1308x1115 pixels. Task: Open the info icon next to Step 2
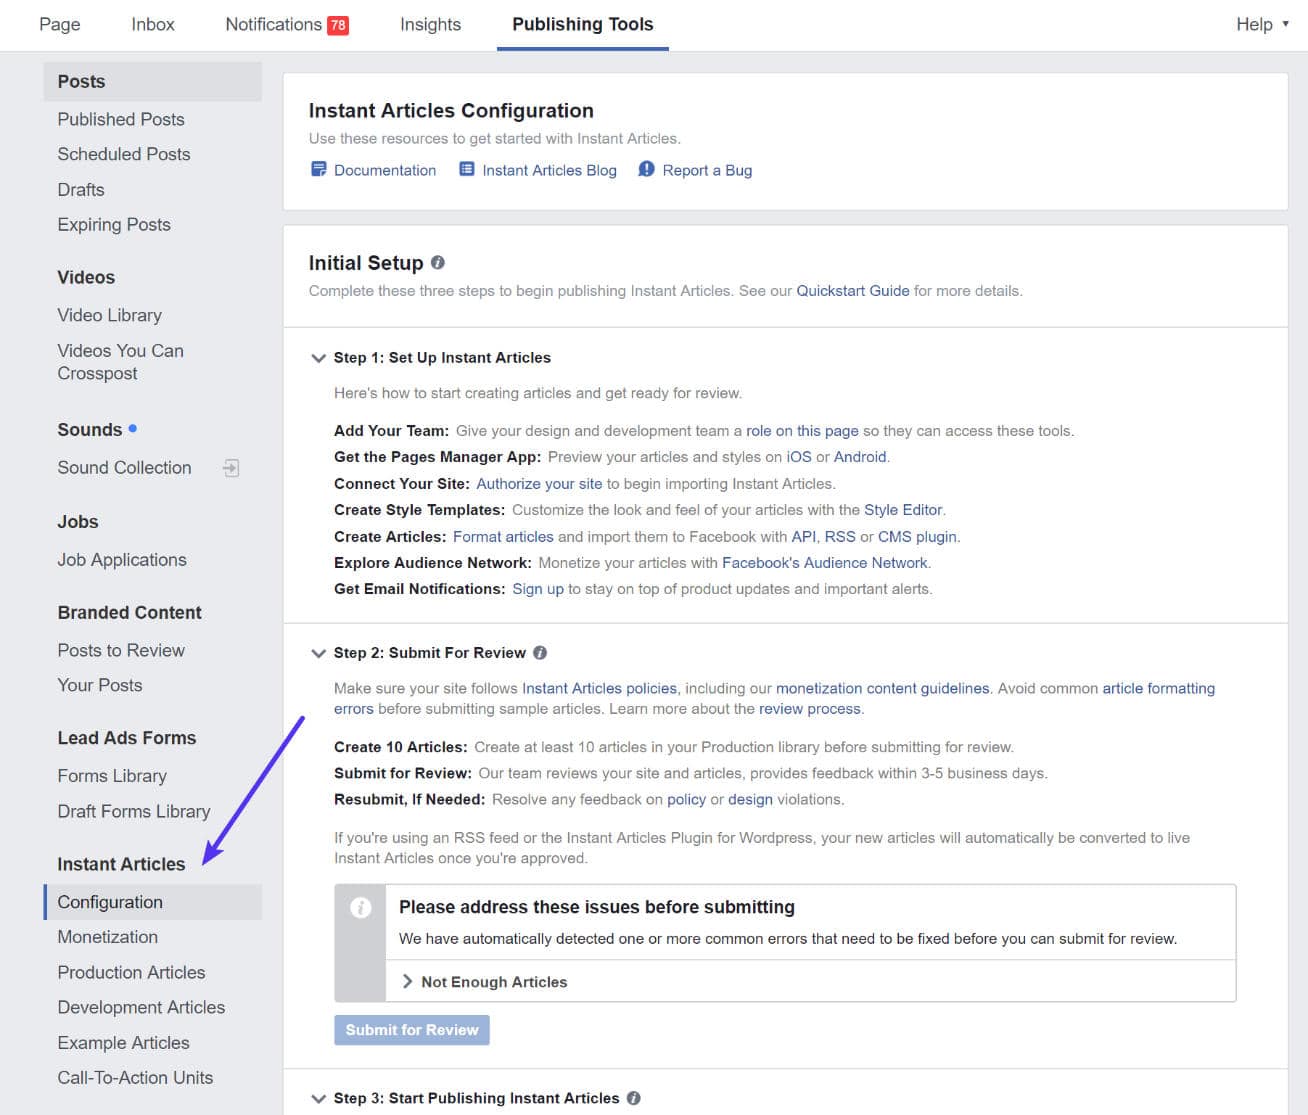coord(540,652)
